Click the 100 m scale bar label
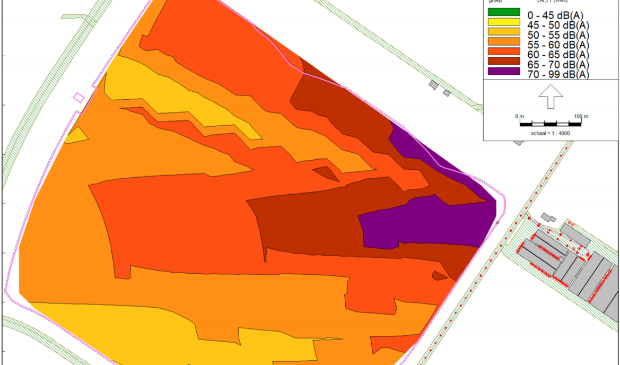The image size is (620, 365). pos(580,116)
